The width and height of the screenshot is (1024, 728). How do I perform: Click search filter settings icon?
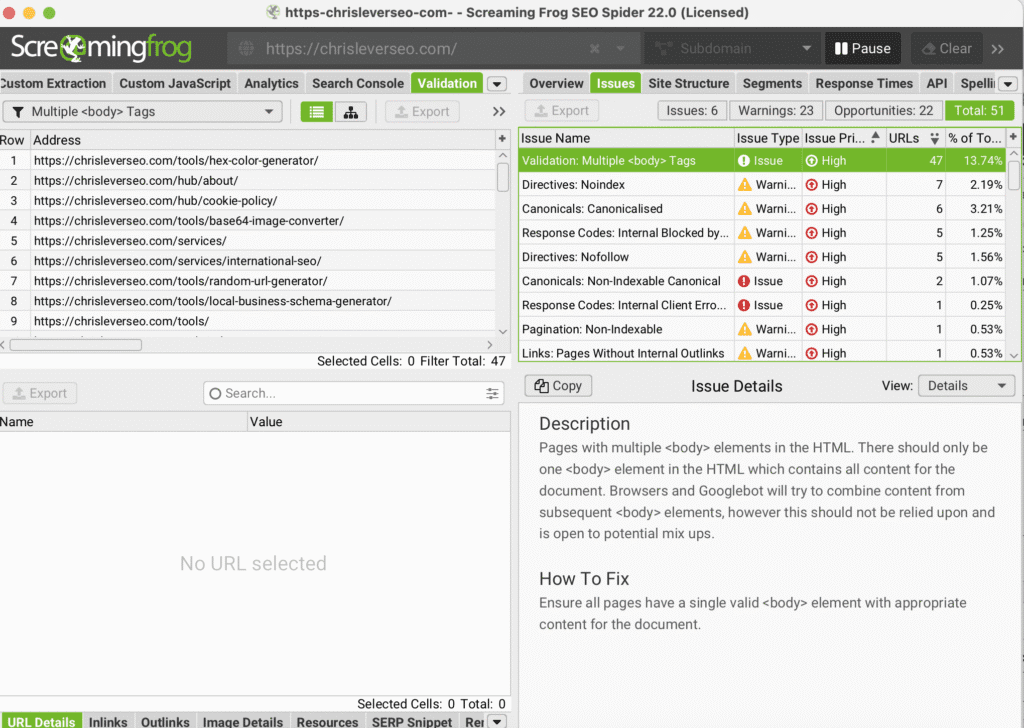click(x=492, y=394)
